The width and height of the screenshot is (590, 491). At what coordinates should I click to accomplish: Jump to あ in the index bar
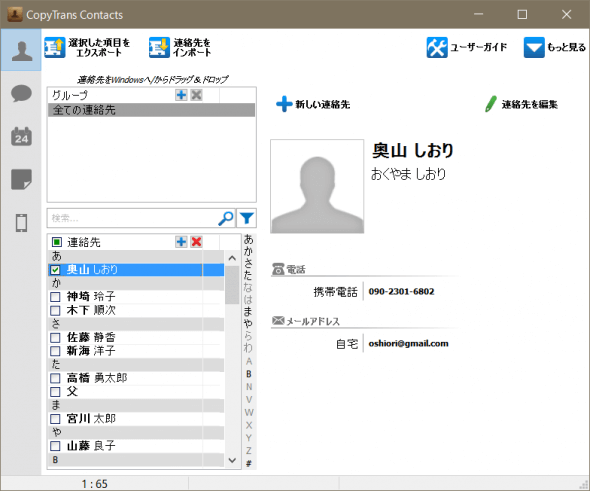tap(248, 239)
